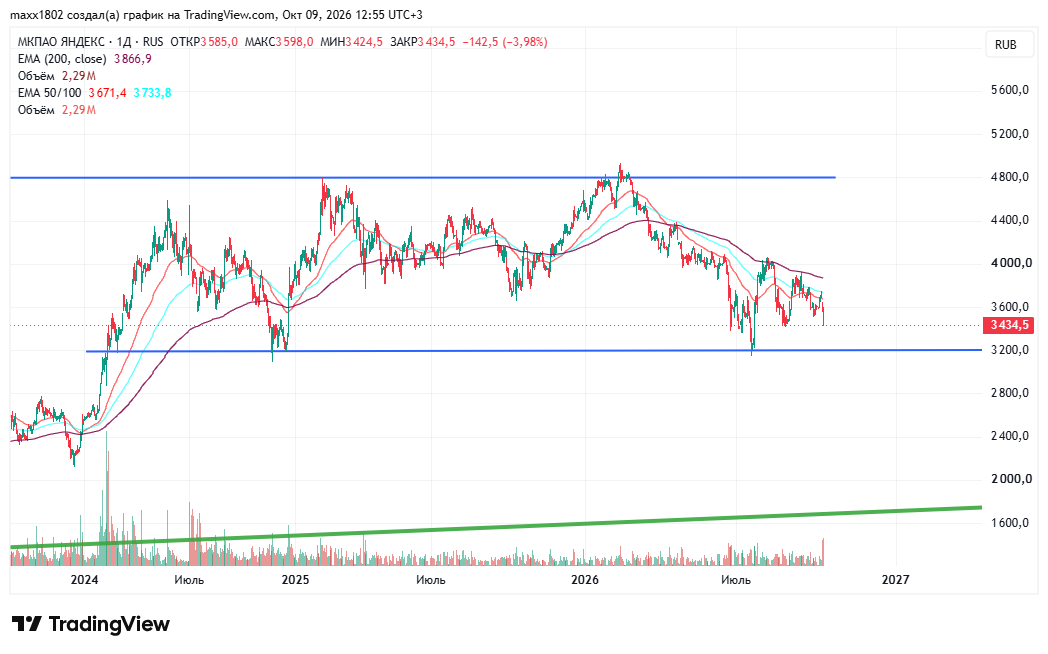Click the 4000,0 price axis label
Screen dimensions: 1048x654
(x=1009, y=263)
